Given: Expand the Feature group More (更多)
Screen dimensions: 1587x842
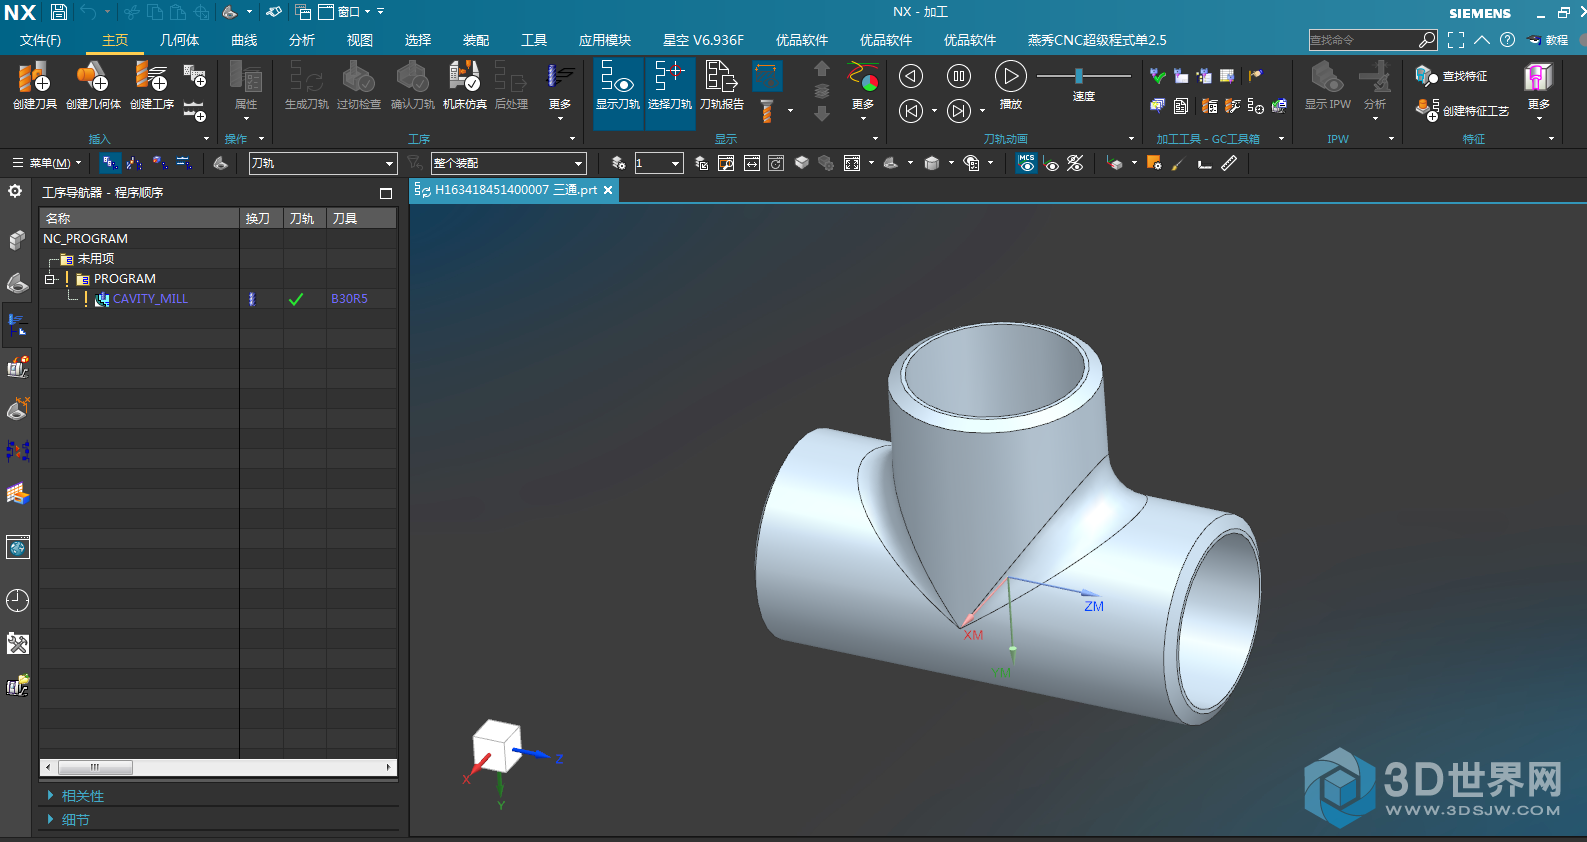Looking at the screenshot, I should pyautogui.click(x=1538, y=90).
